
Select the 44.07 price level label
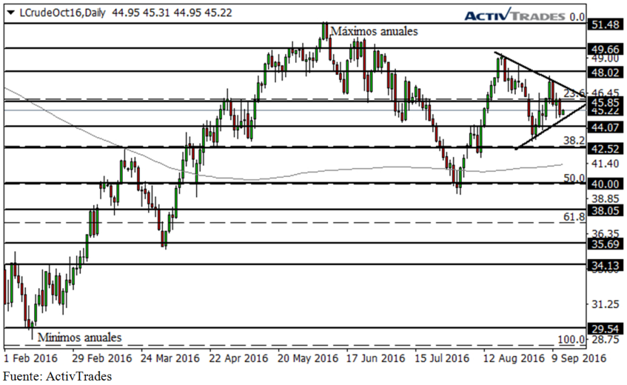click(x=605, y=128)
